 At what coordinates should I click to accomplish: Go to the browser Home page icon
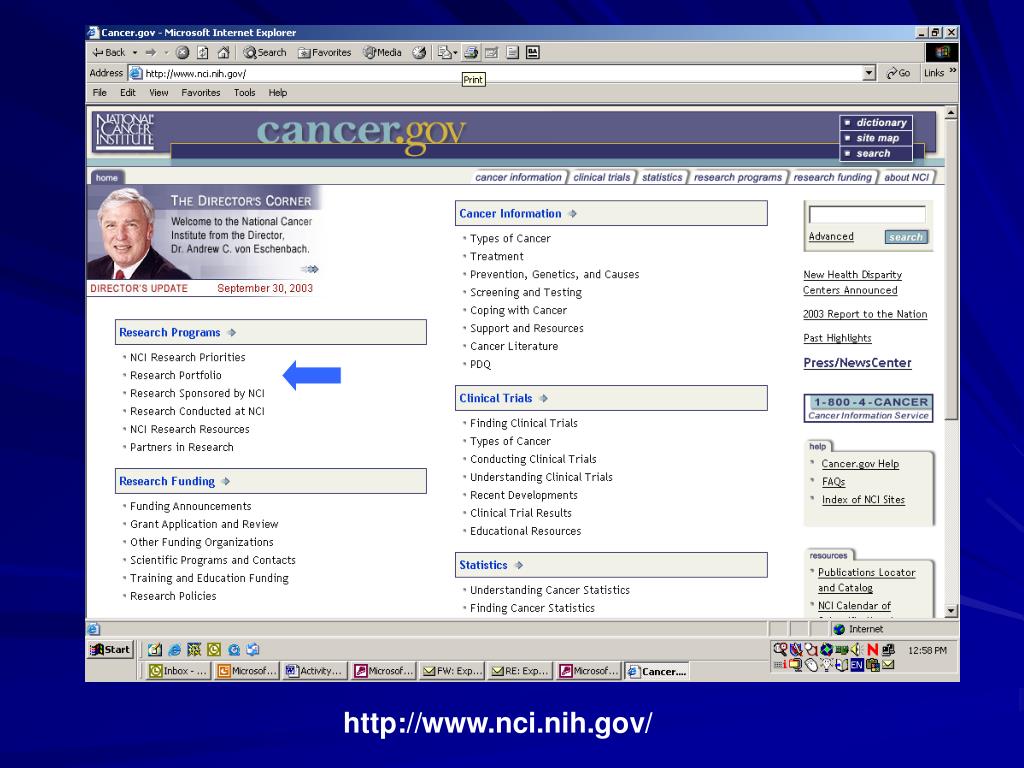coord(223,52)
